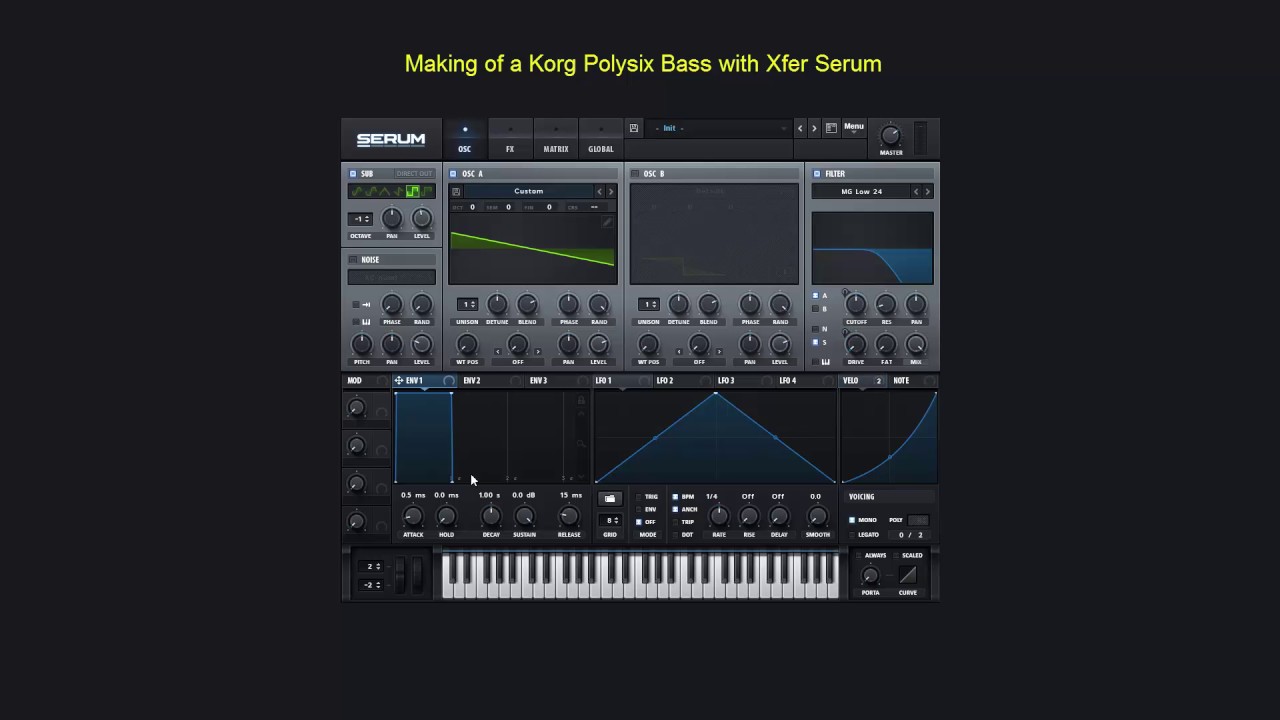Click the filter Res knob

tap(885, 304)
